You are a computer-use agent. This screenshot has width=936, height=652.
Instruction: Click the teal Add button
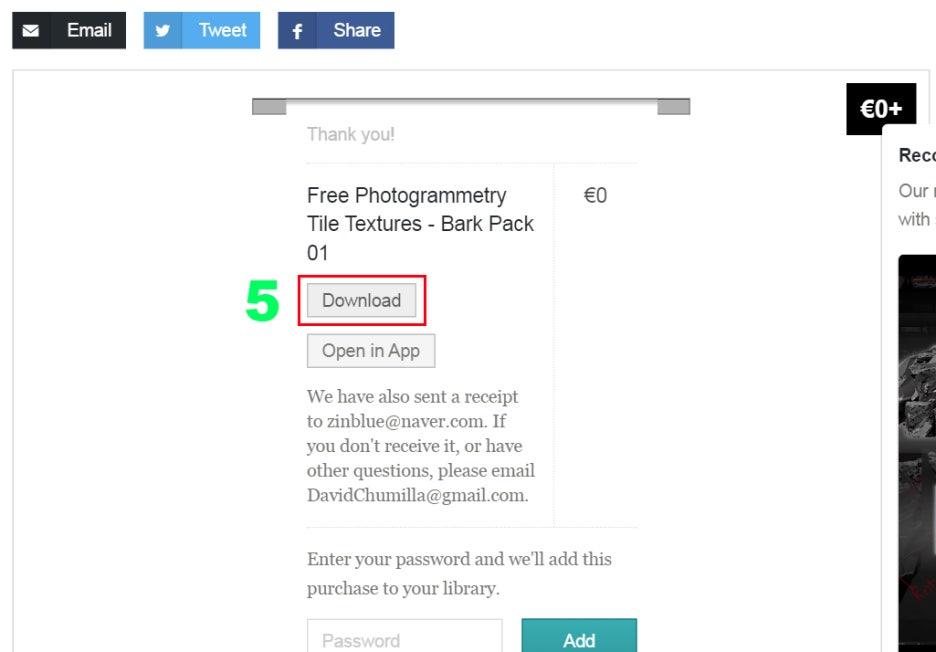click(x=579, y=638)
